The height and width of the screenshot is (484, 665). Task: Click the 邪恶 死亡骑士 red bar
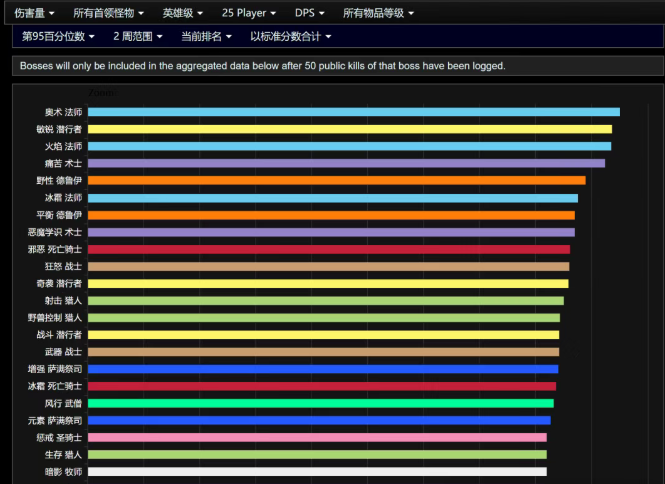[x=328, y=249]
